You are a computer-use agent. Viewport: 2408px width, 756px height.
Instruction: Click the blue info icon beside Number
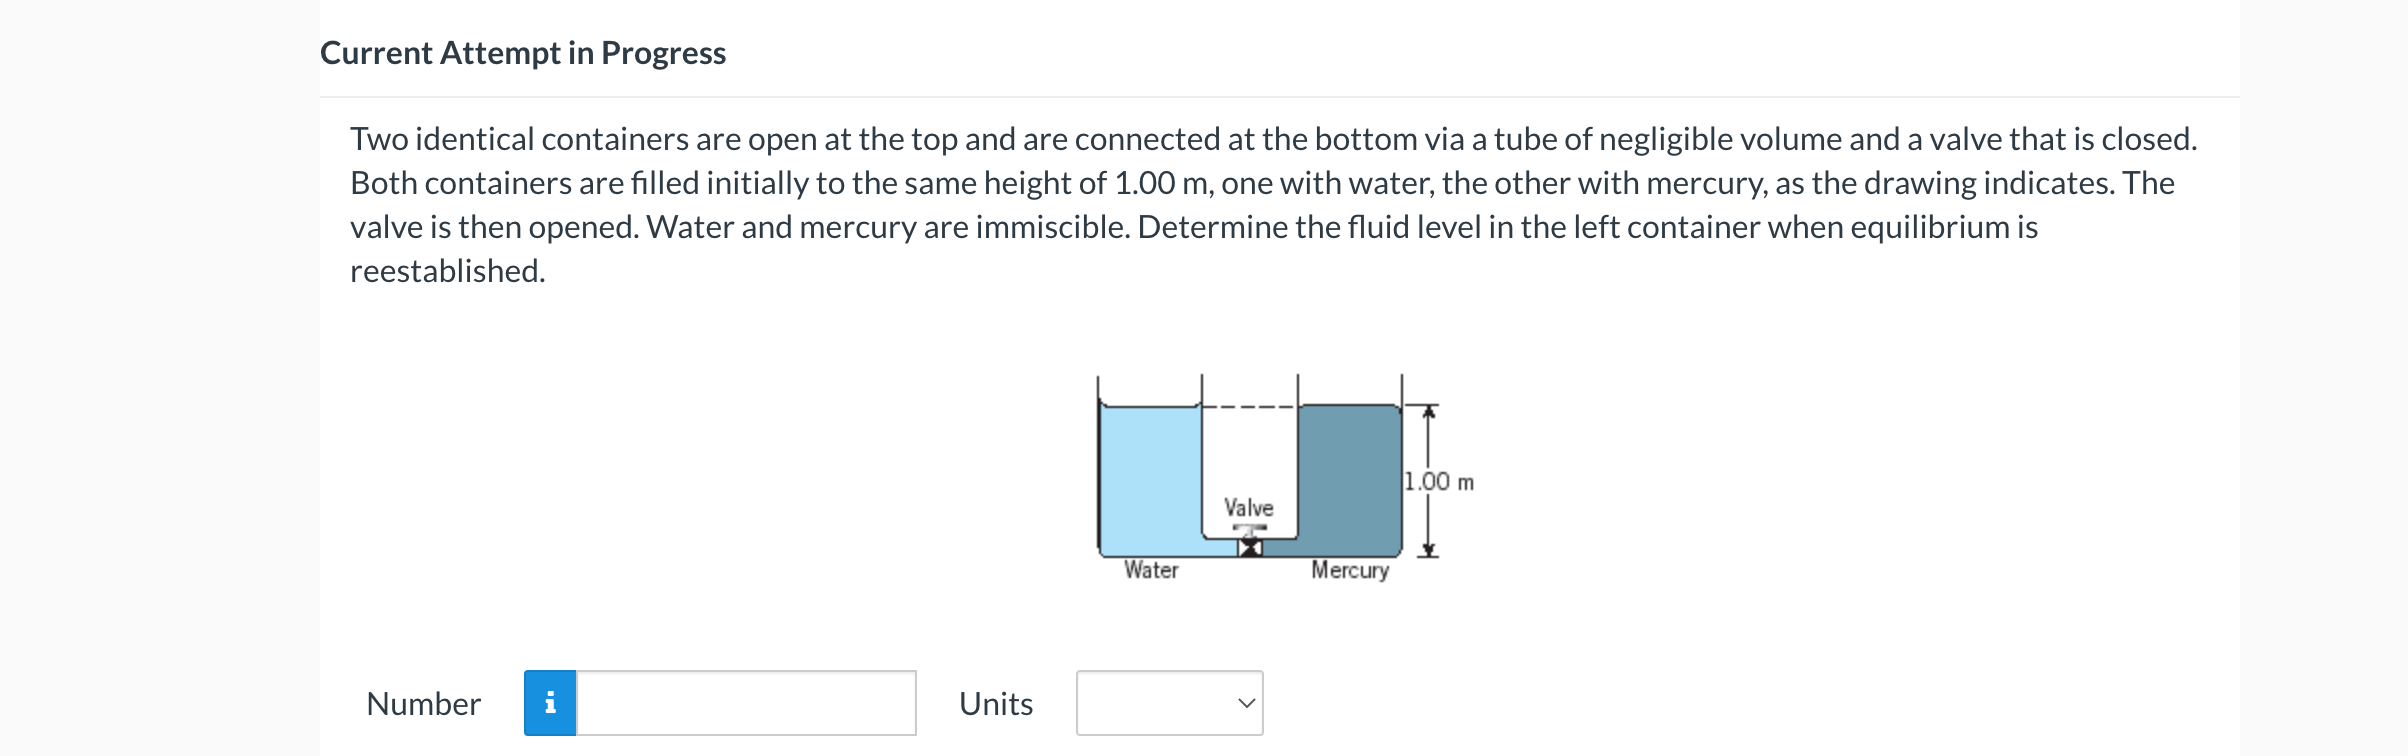pos(551,704)
